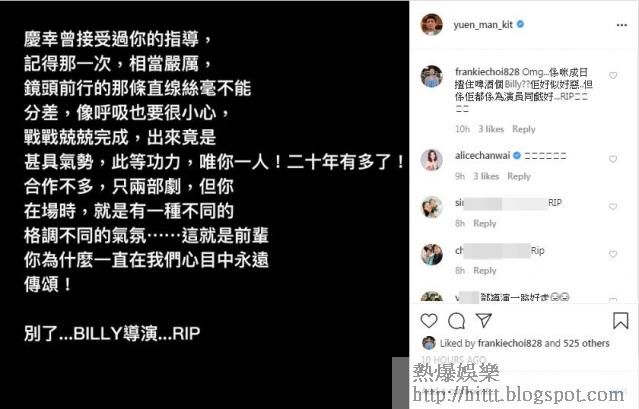View 3 likes on frankiechoi828's comment
Viewport: 639px width, 409px height.
[x=491, y=129]
